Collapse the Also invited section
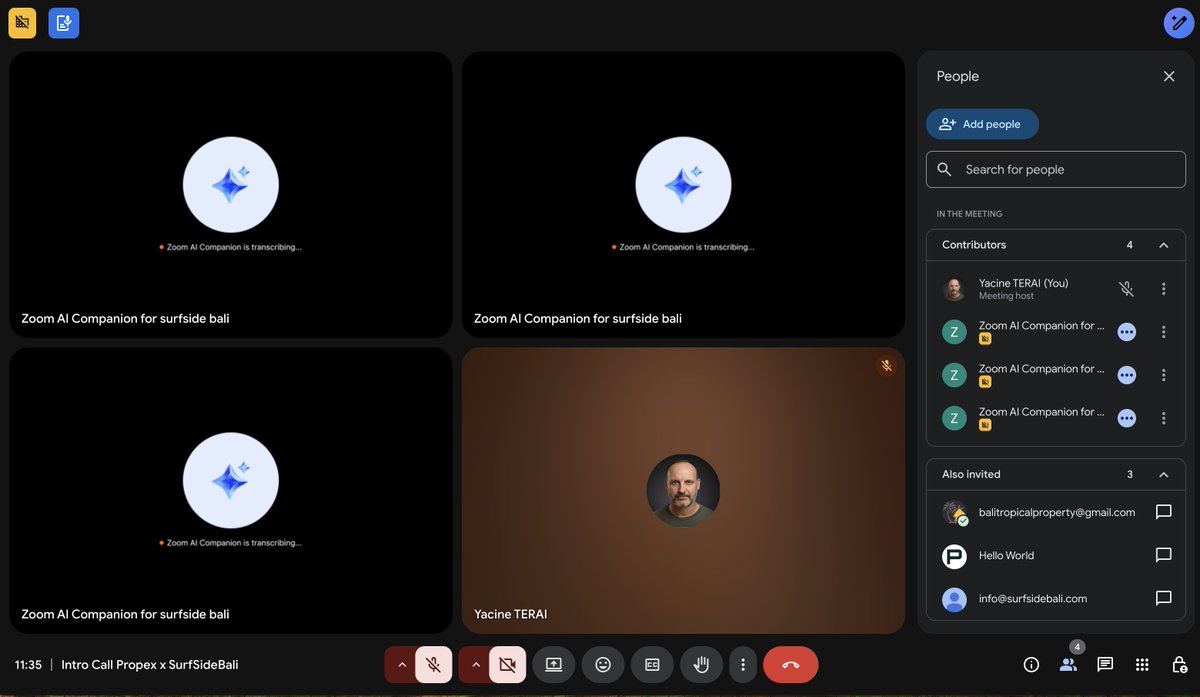 pos(1164,475)
